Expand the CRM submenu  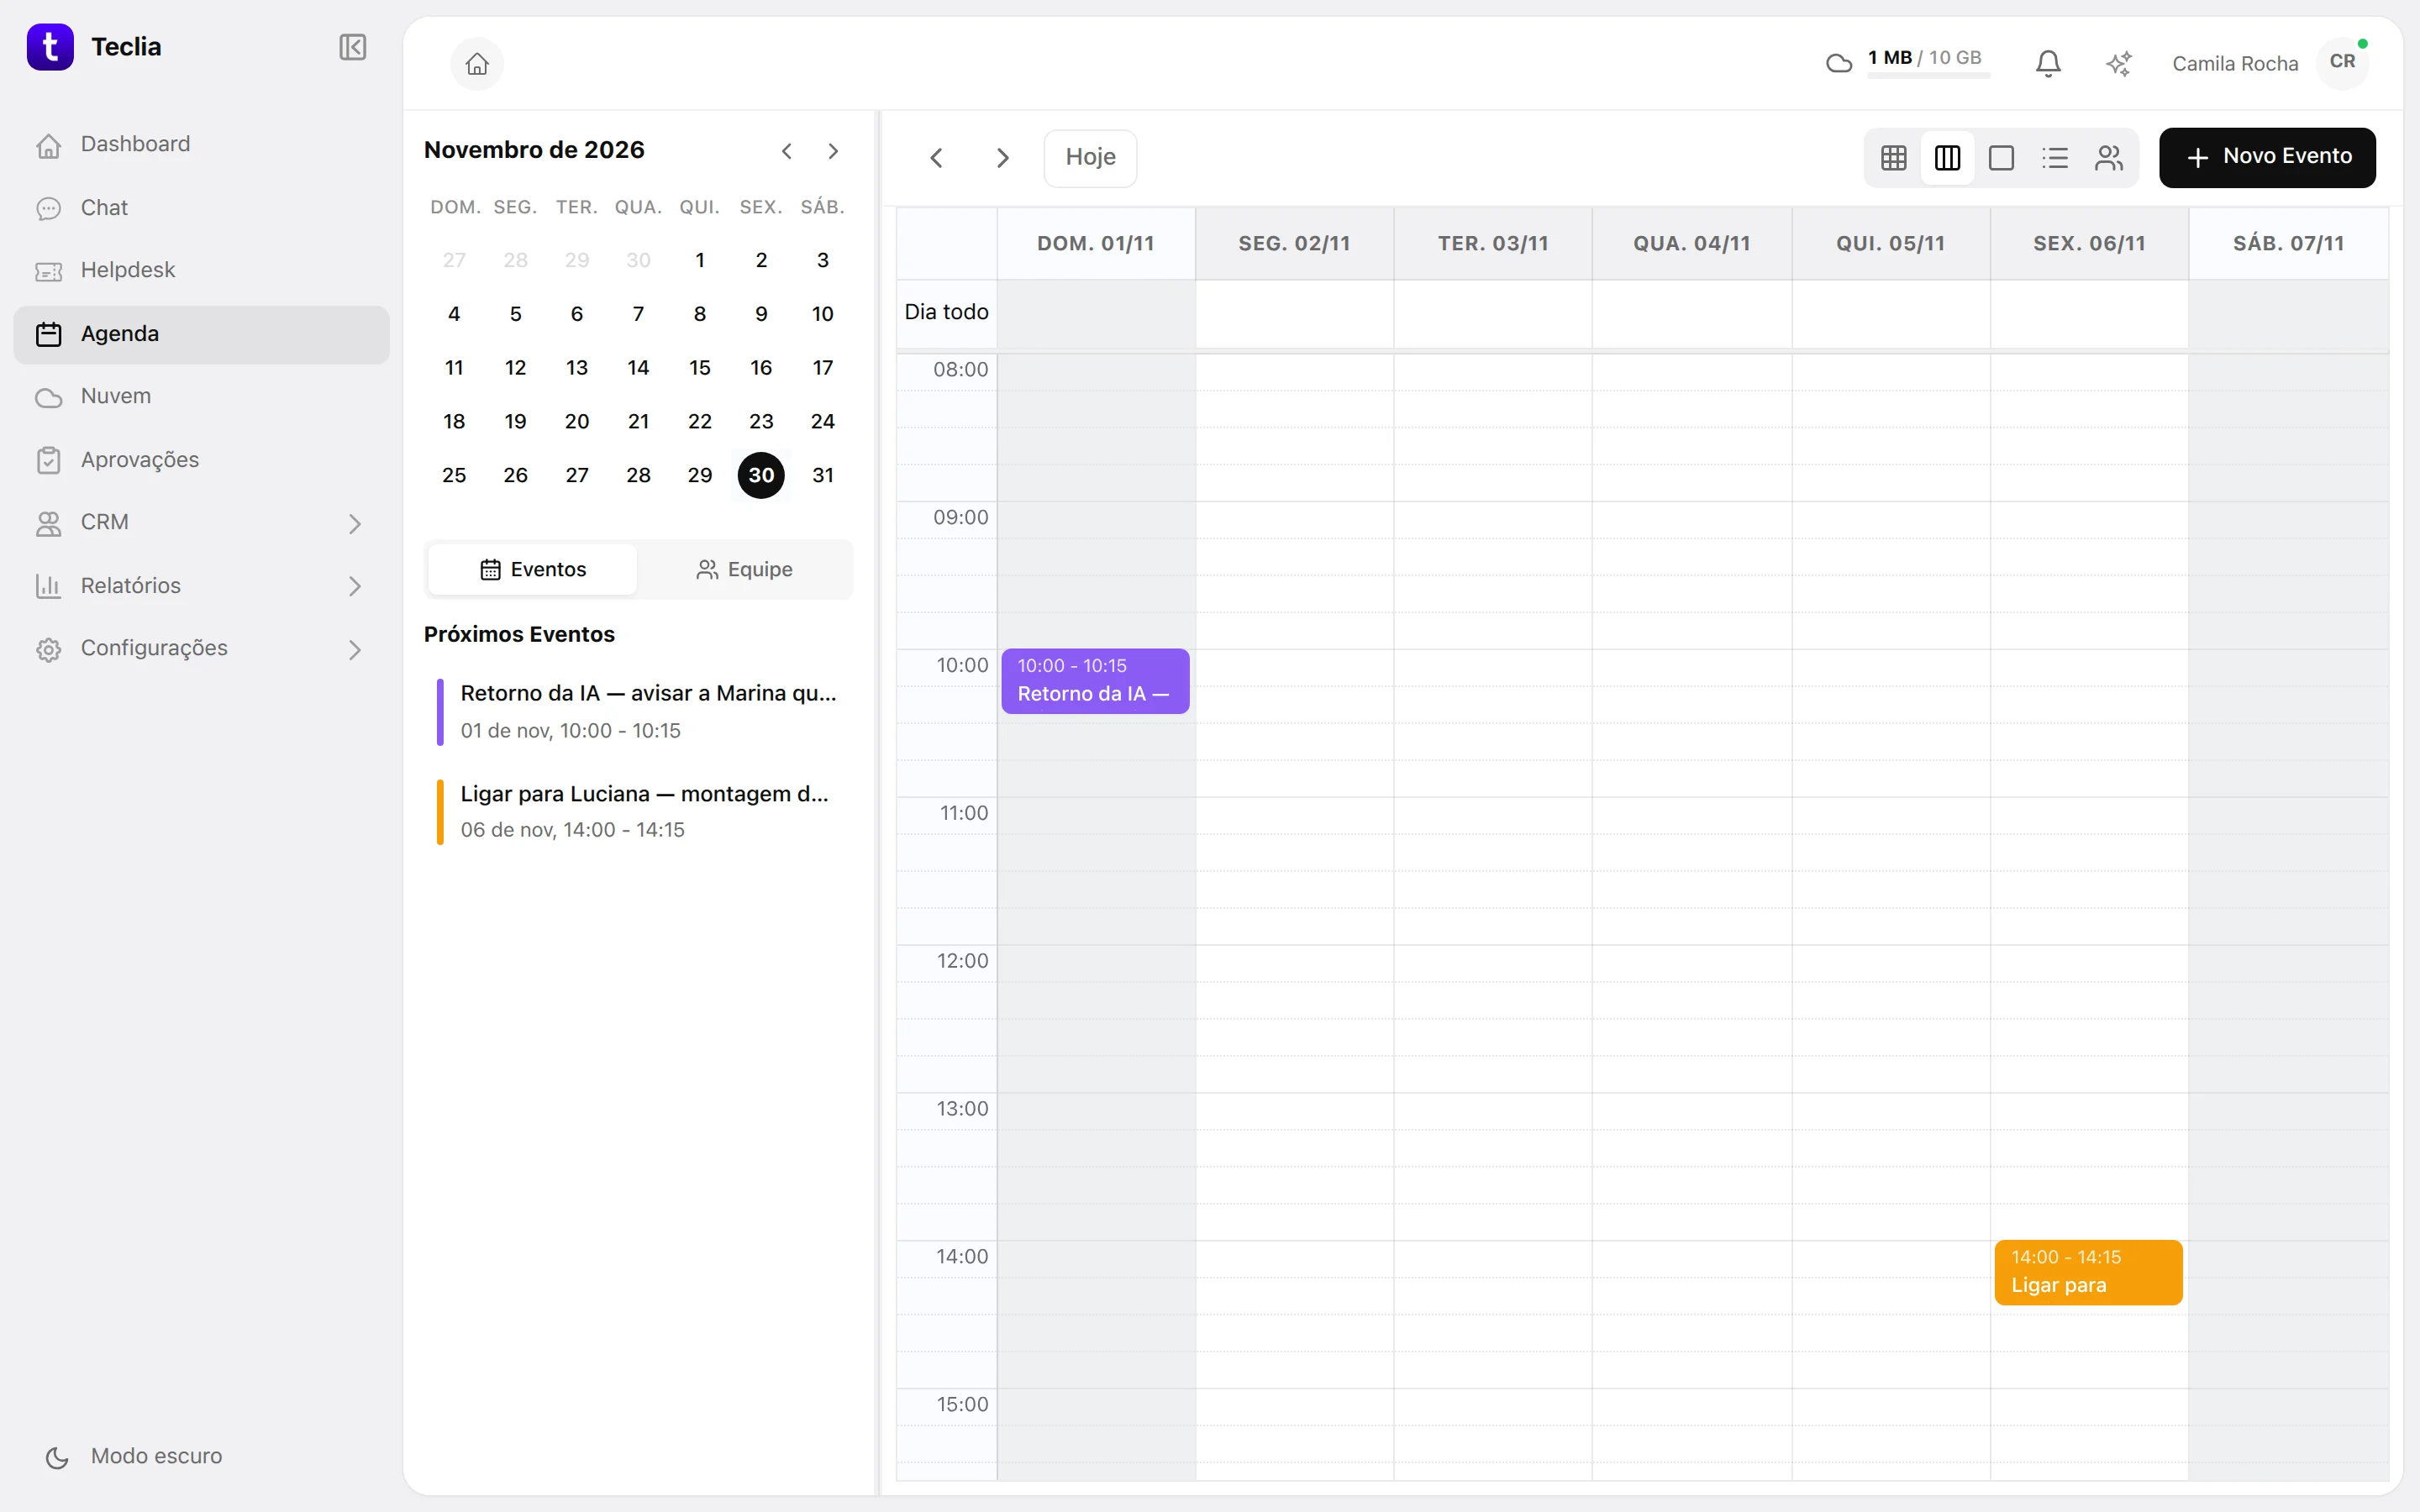(355, 523)
